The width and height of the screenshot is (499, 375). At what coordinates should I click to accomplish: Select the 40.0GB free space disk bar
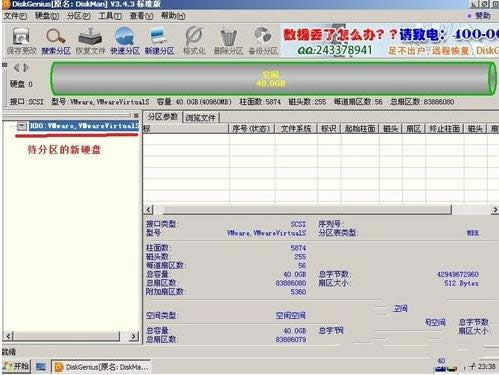point(273,79)
